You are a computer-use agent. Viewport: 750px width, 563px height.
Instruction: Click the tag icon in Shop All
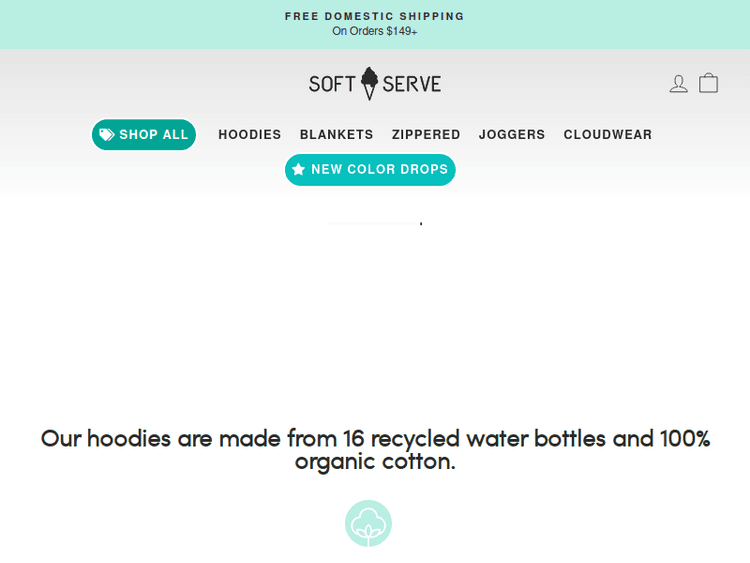coord(107,135)
